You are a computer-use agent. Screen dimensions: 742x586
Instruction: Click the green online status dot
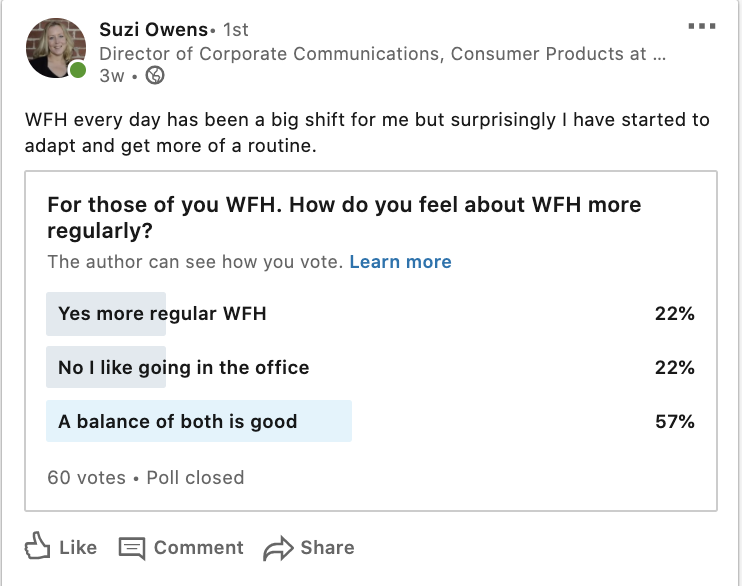(x=78, y=70)
